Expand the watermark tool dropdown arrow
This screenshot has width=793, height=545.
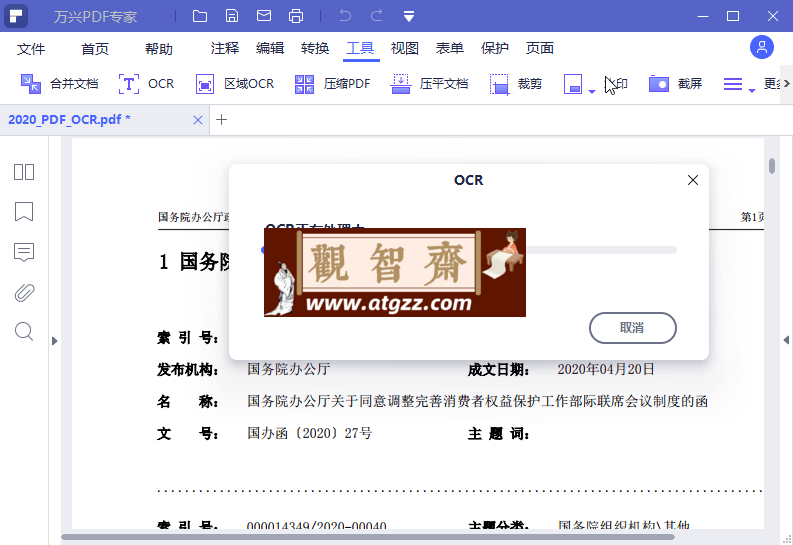[592, 91]
